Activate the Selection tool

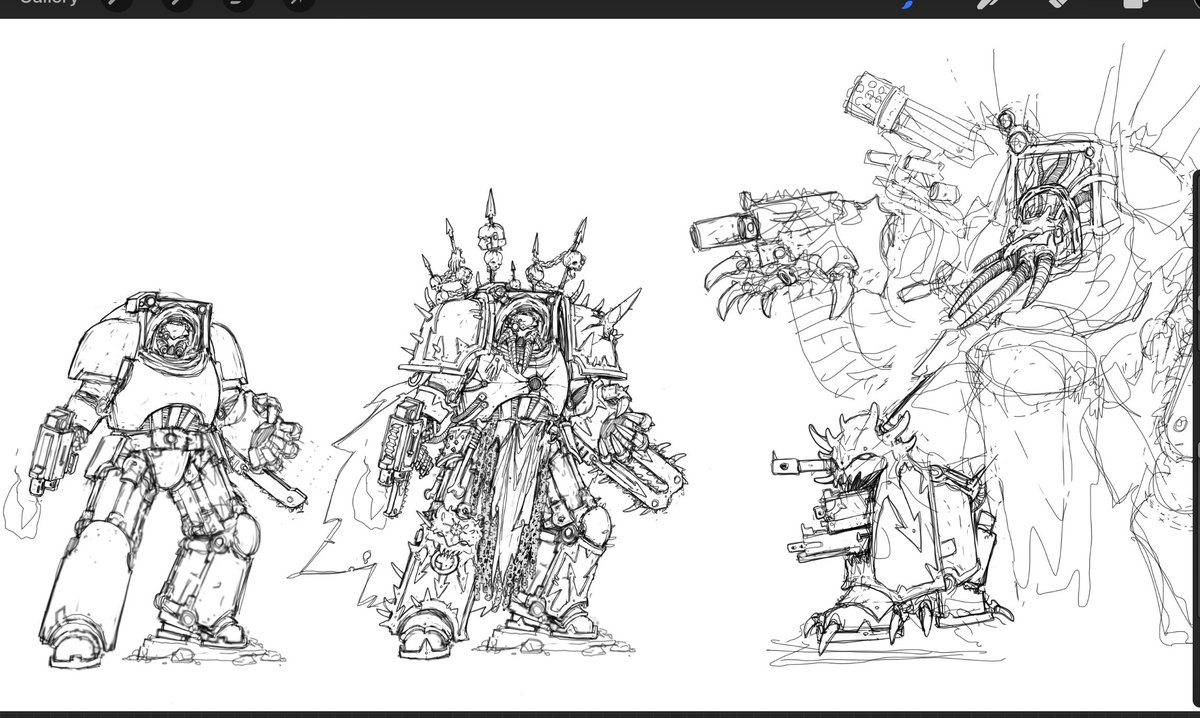(238, 3)
